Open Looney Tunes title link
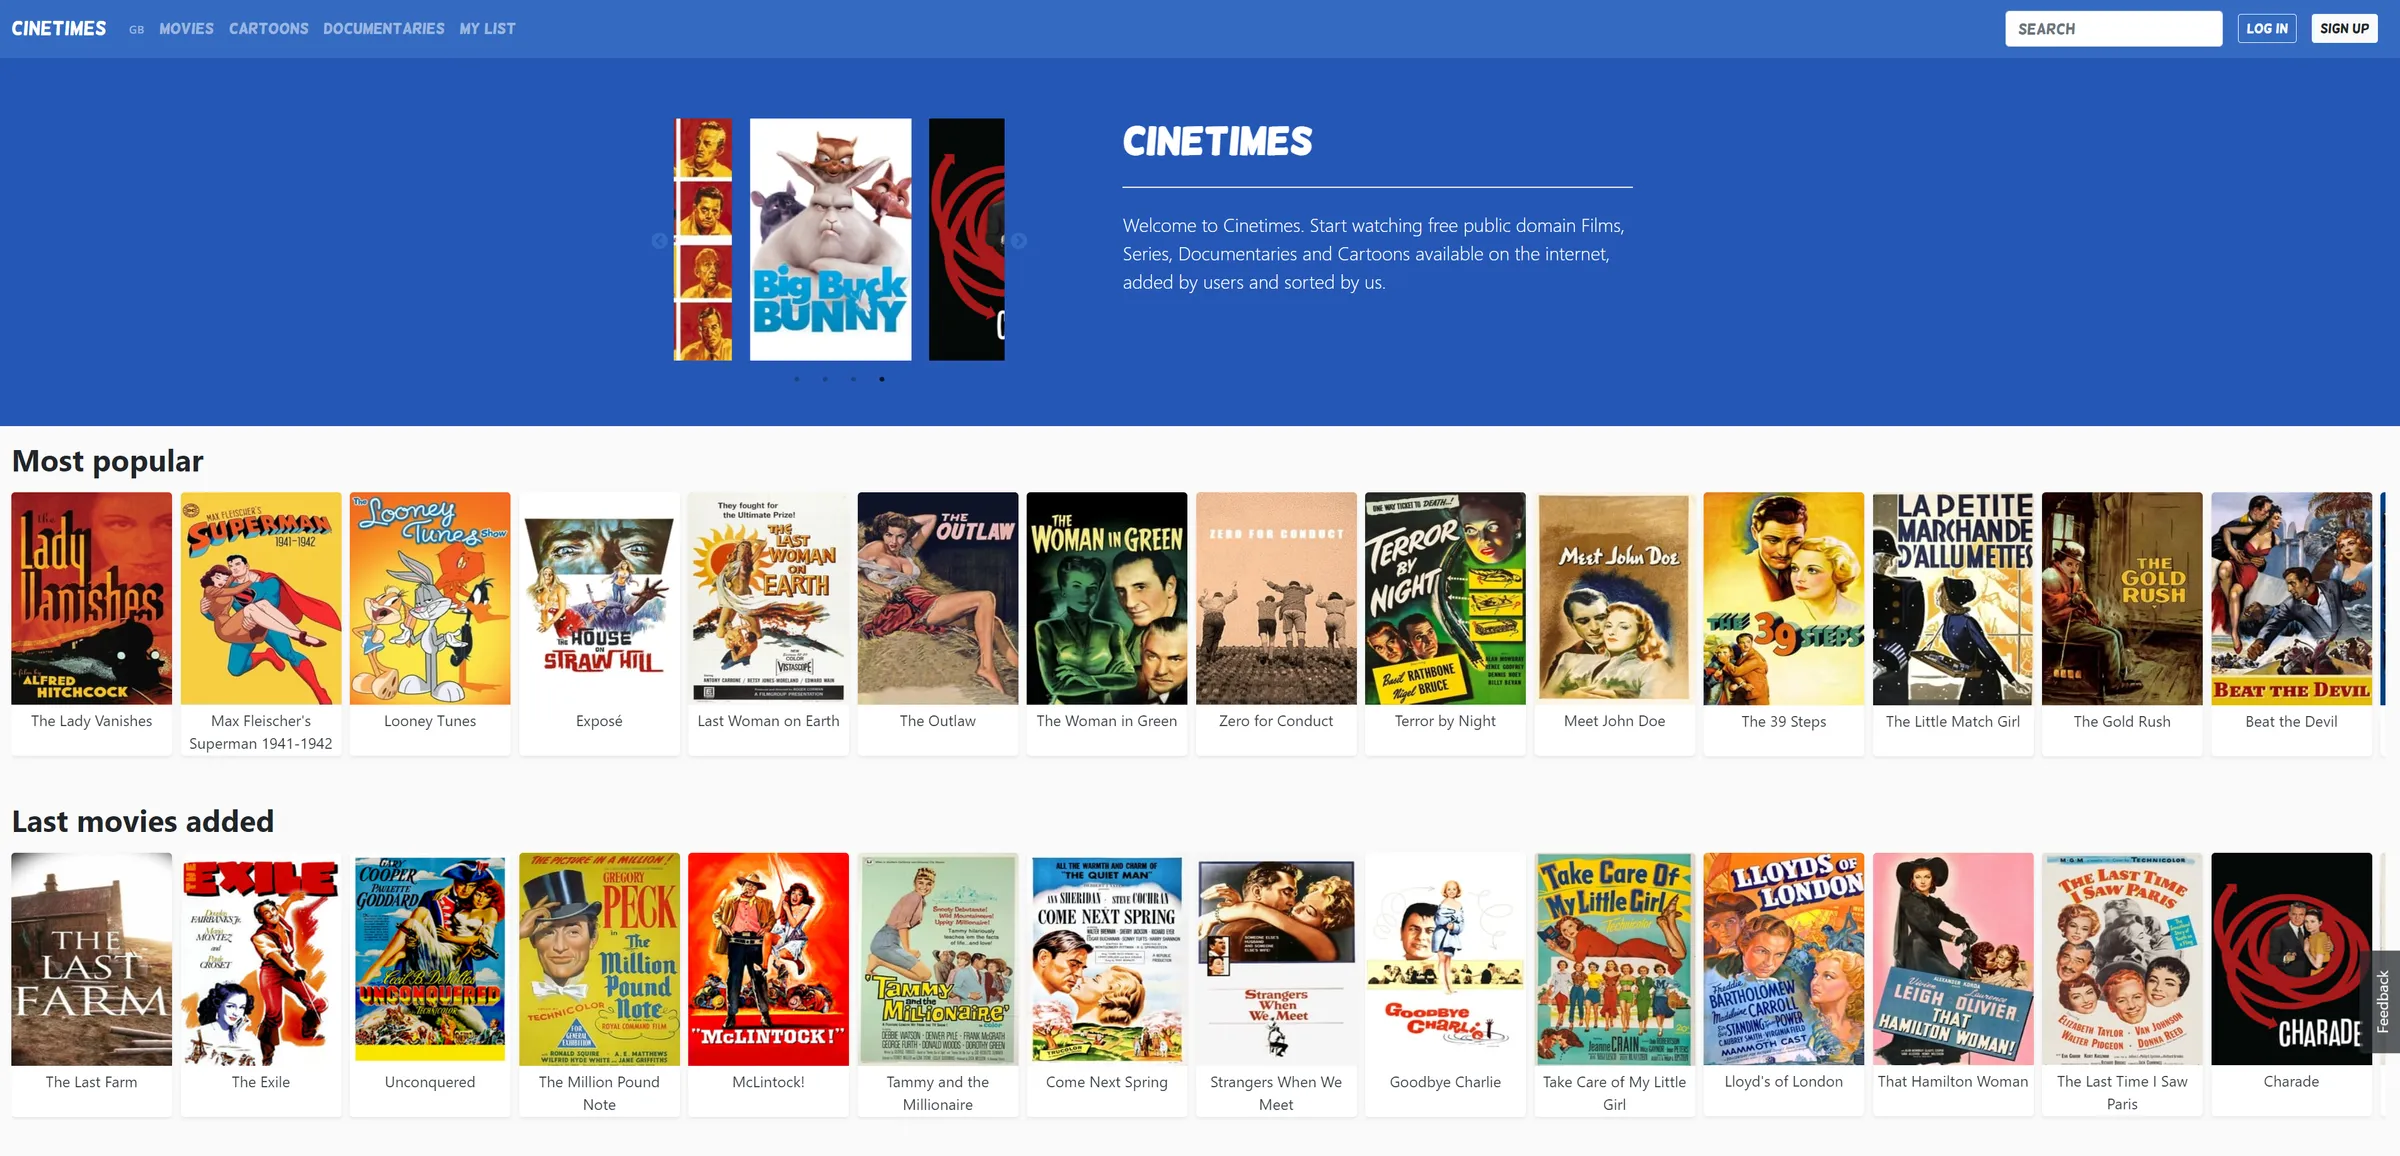 point(430,721)
